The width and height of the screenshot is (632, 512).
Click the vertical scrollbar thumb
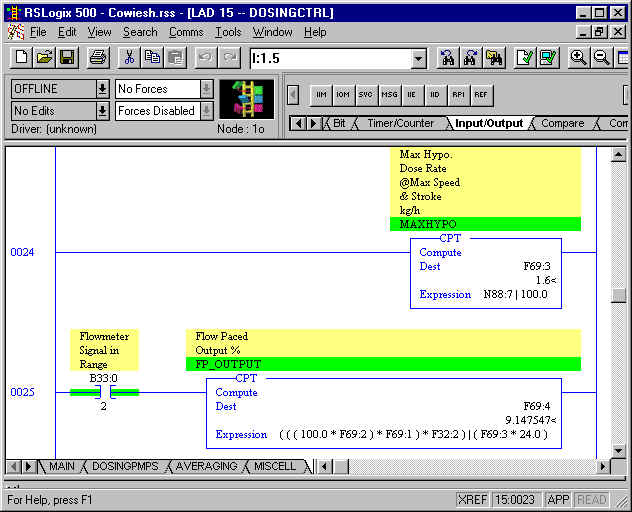[618, 295]
